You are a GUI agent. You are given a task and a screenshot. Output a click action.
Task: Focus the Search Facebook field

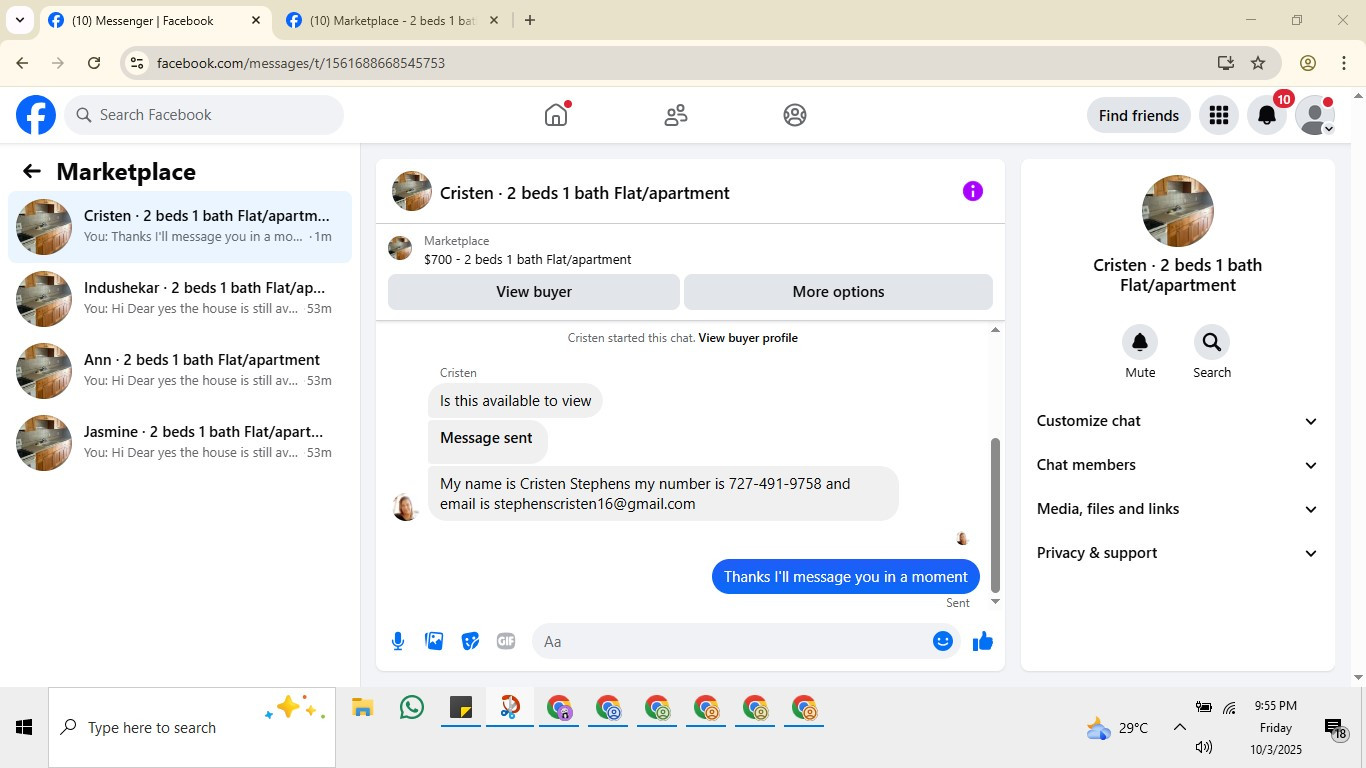(204, 115)
